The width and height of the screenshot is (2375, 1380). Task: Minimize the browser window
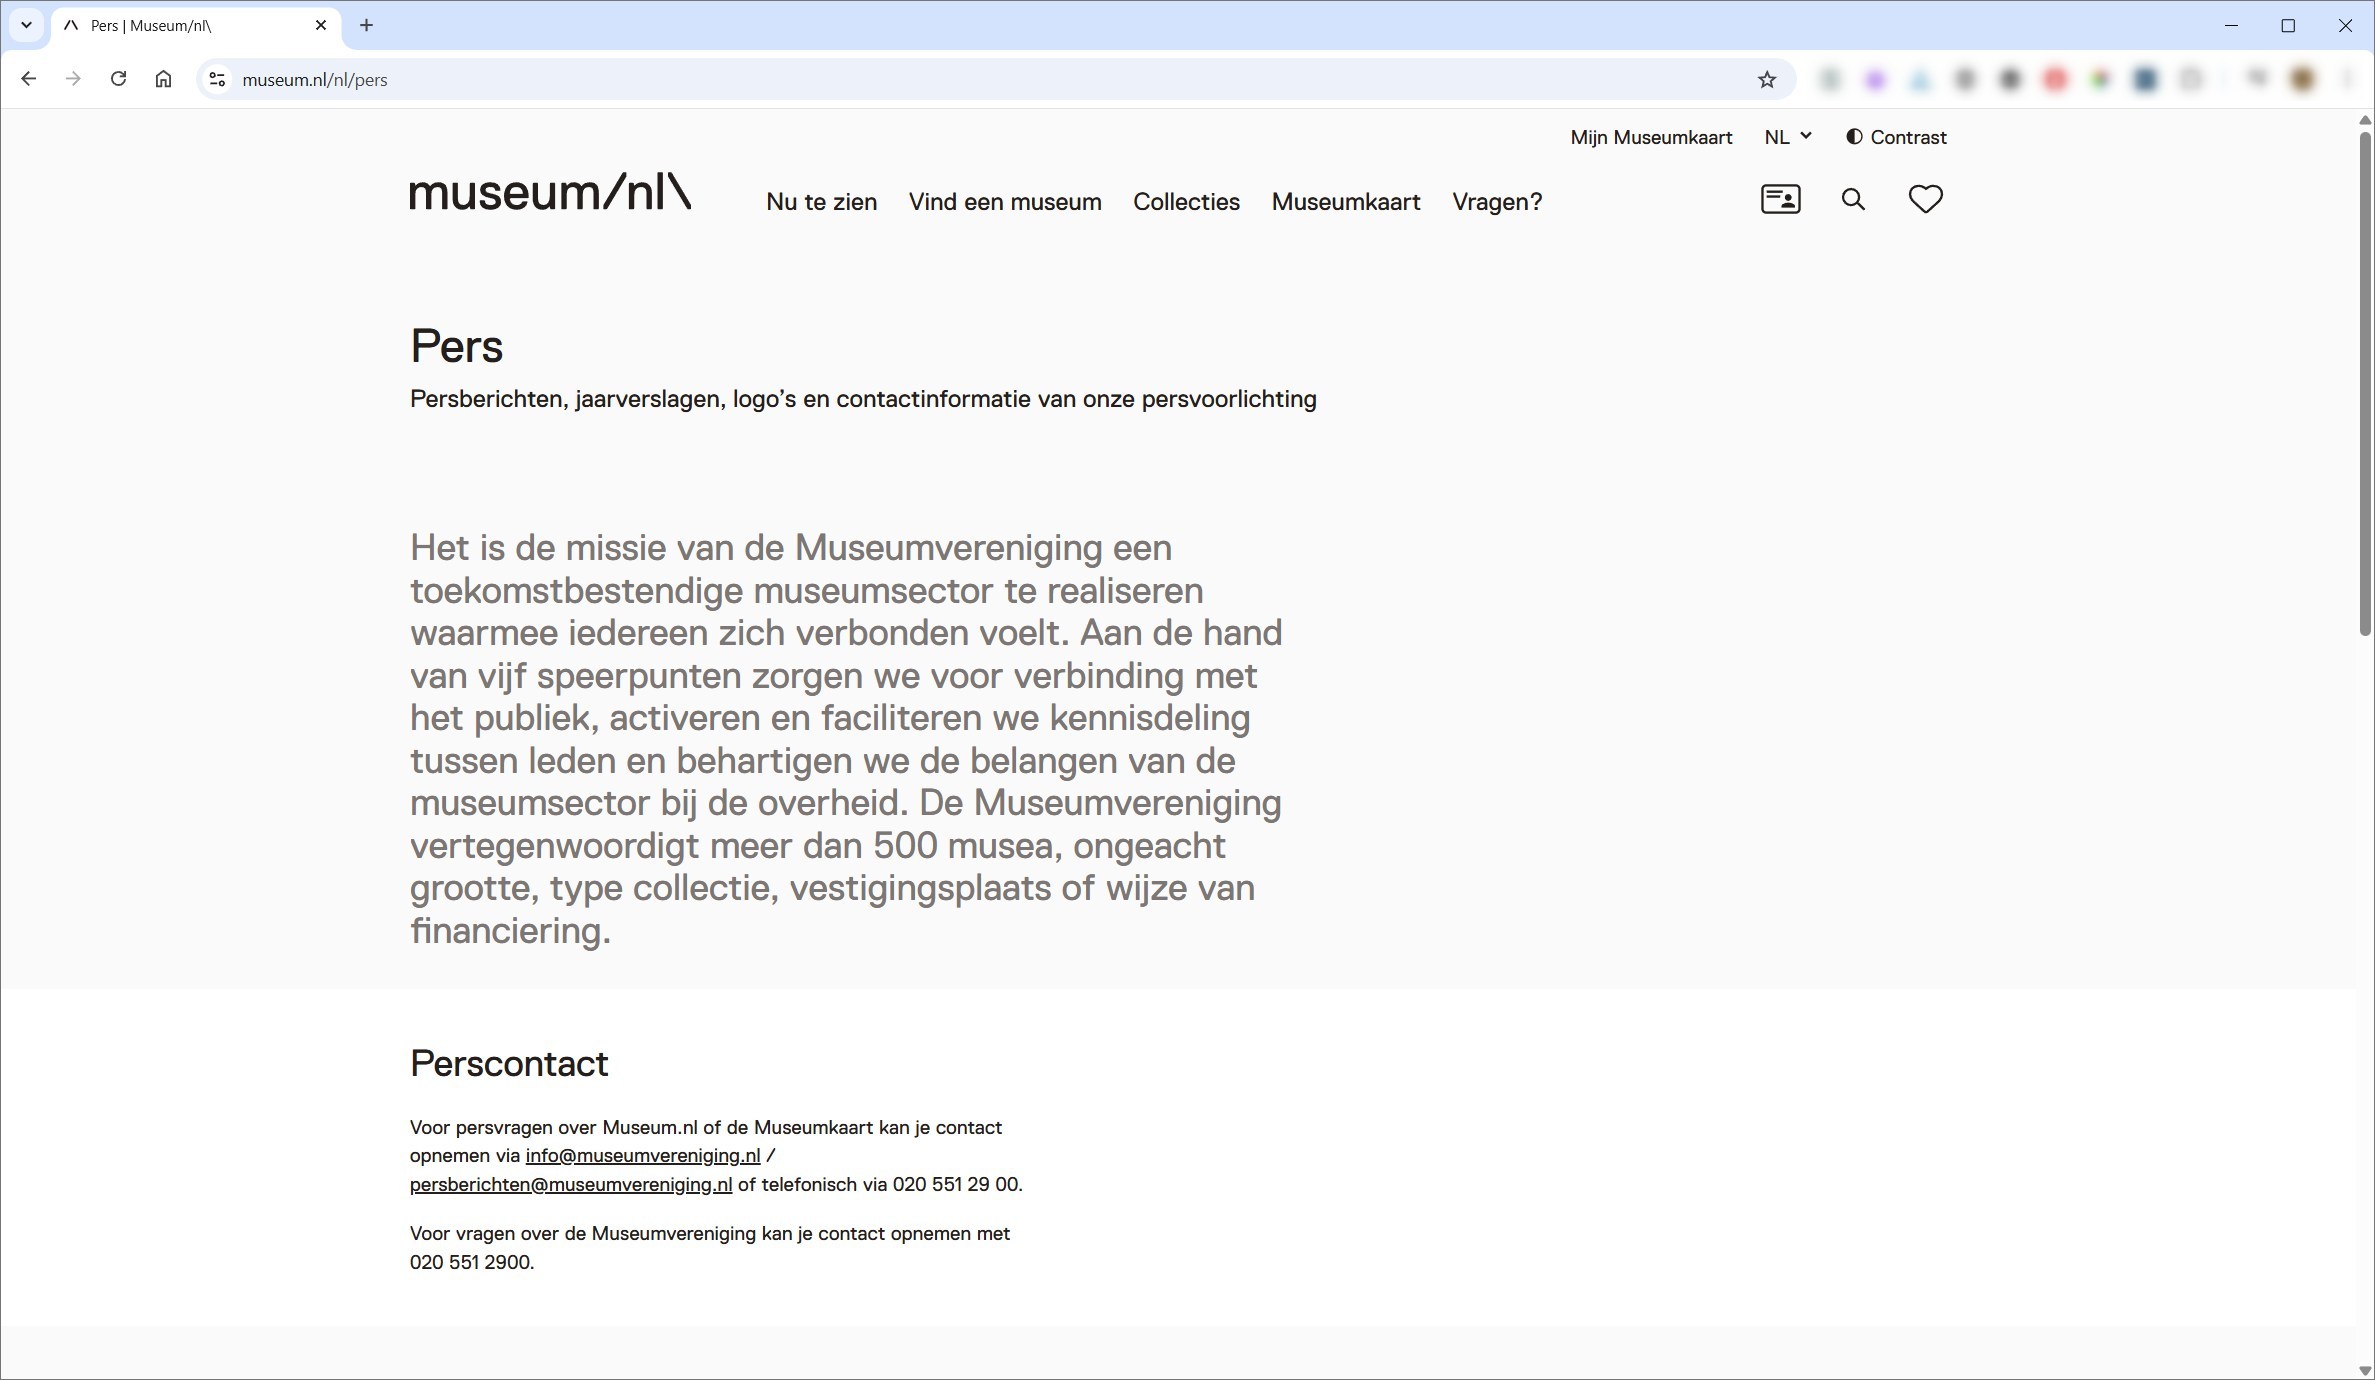(2231, 26)
